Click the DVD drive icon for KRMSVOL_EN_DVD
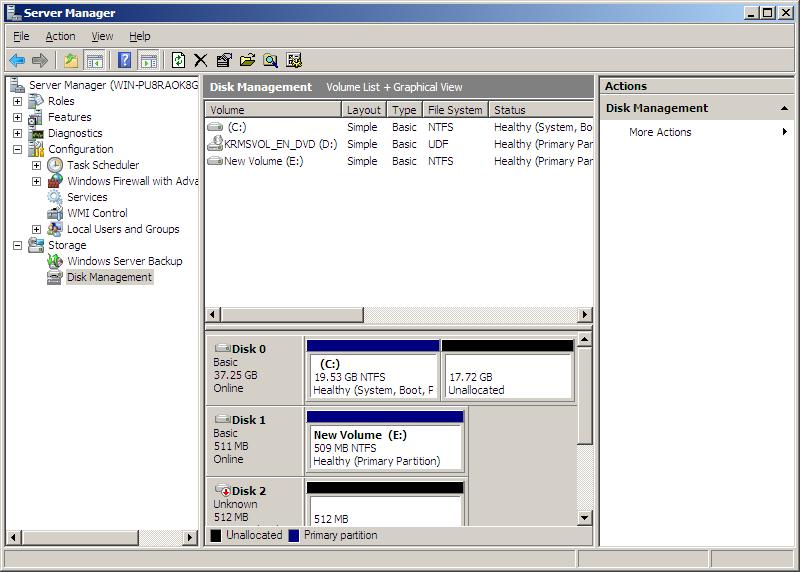Viewport: 800px width, 572px height. click(x=215, y=144)
